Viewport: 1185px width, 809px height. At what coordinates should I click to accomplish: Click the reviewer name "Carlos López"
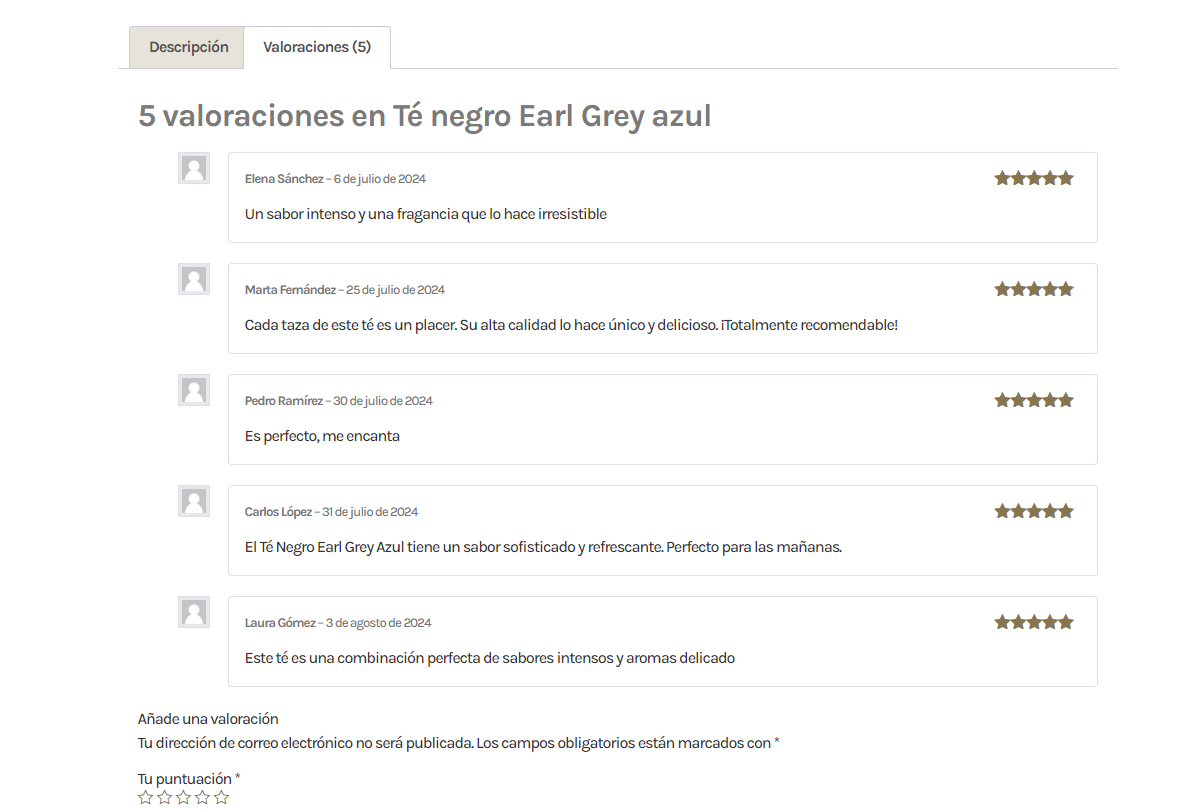pos(278,513)
